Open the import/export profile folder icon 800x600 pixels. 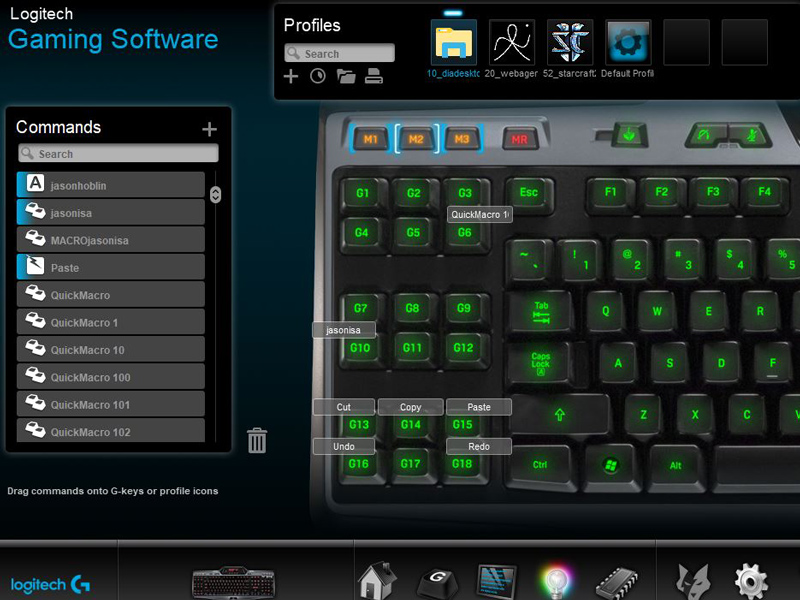tap(346, 77)
